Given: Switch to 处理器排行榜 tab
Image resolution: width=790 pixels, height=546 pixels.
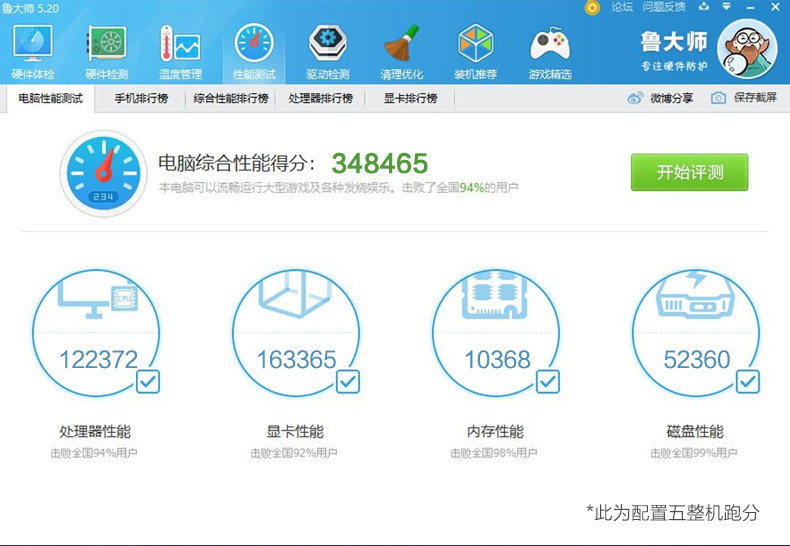Looking at the screenshot, I should pyautogui.click(x=320, y=98).
